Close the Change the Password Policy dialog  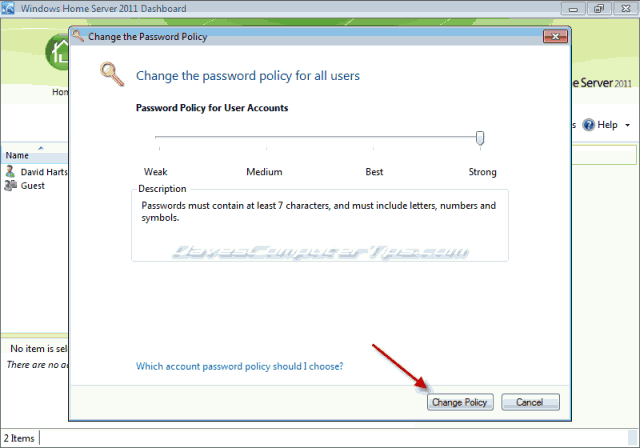tap(555, 36)
